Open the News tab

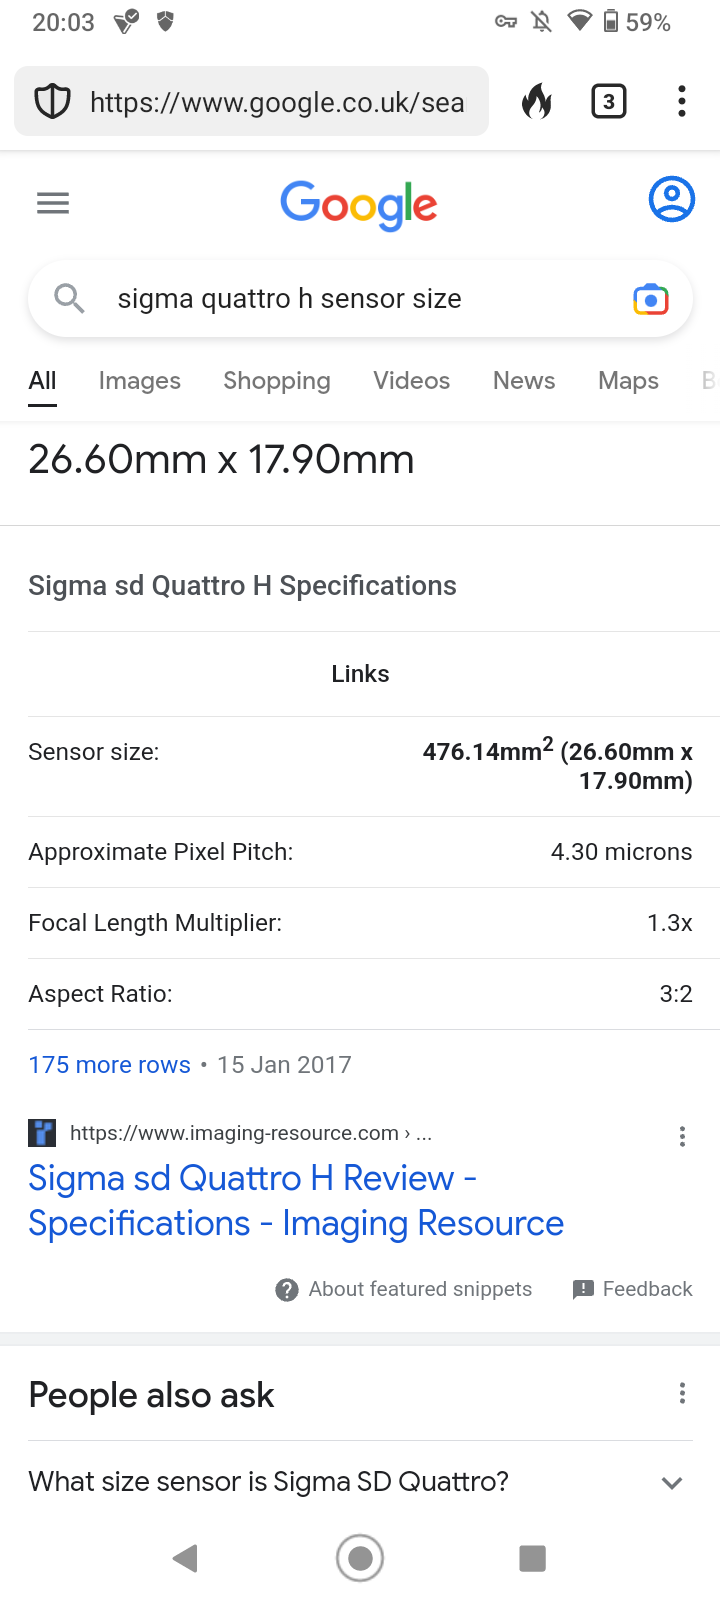[524, 381]
